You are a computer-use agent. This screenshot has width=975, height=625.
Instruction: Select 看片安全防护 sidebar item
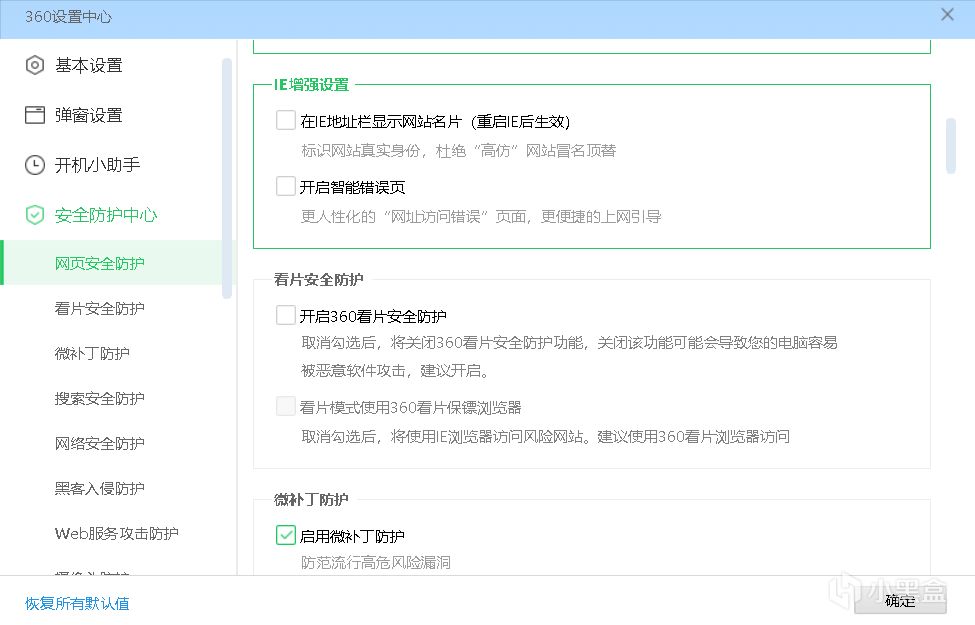[99, 308]
